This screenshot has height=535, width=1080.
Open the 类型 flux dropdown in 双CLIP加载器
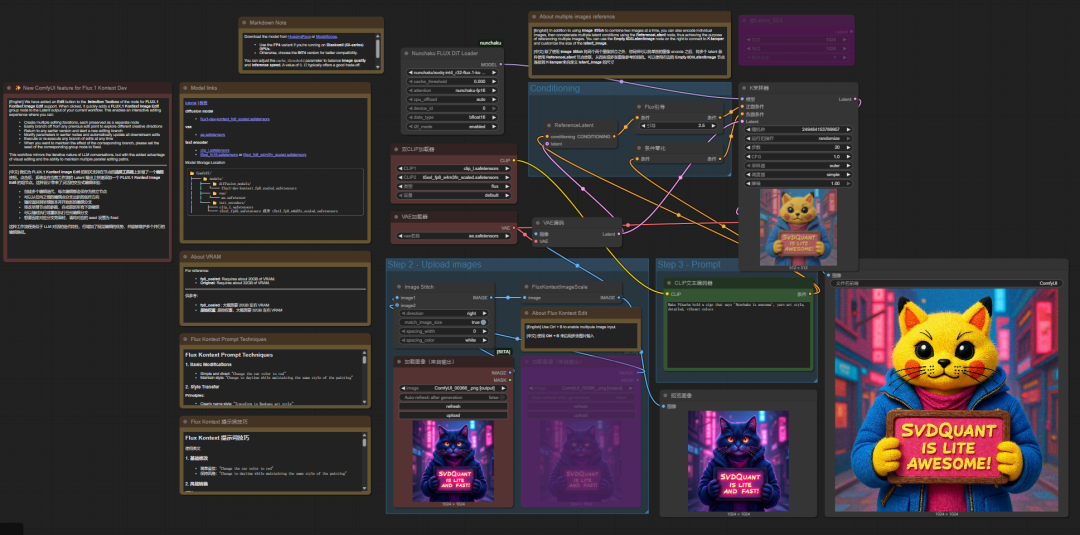[x=454, y=186]
